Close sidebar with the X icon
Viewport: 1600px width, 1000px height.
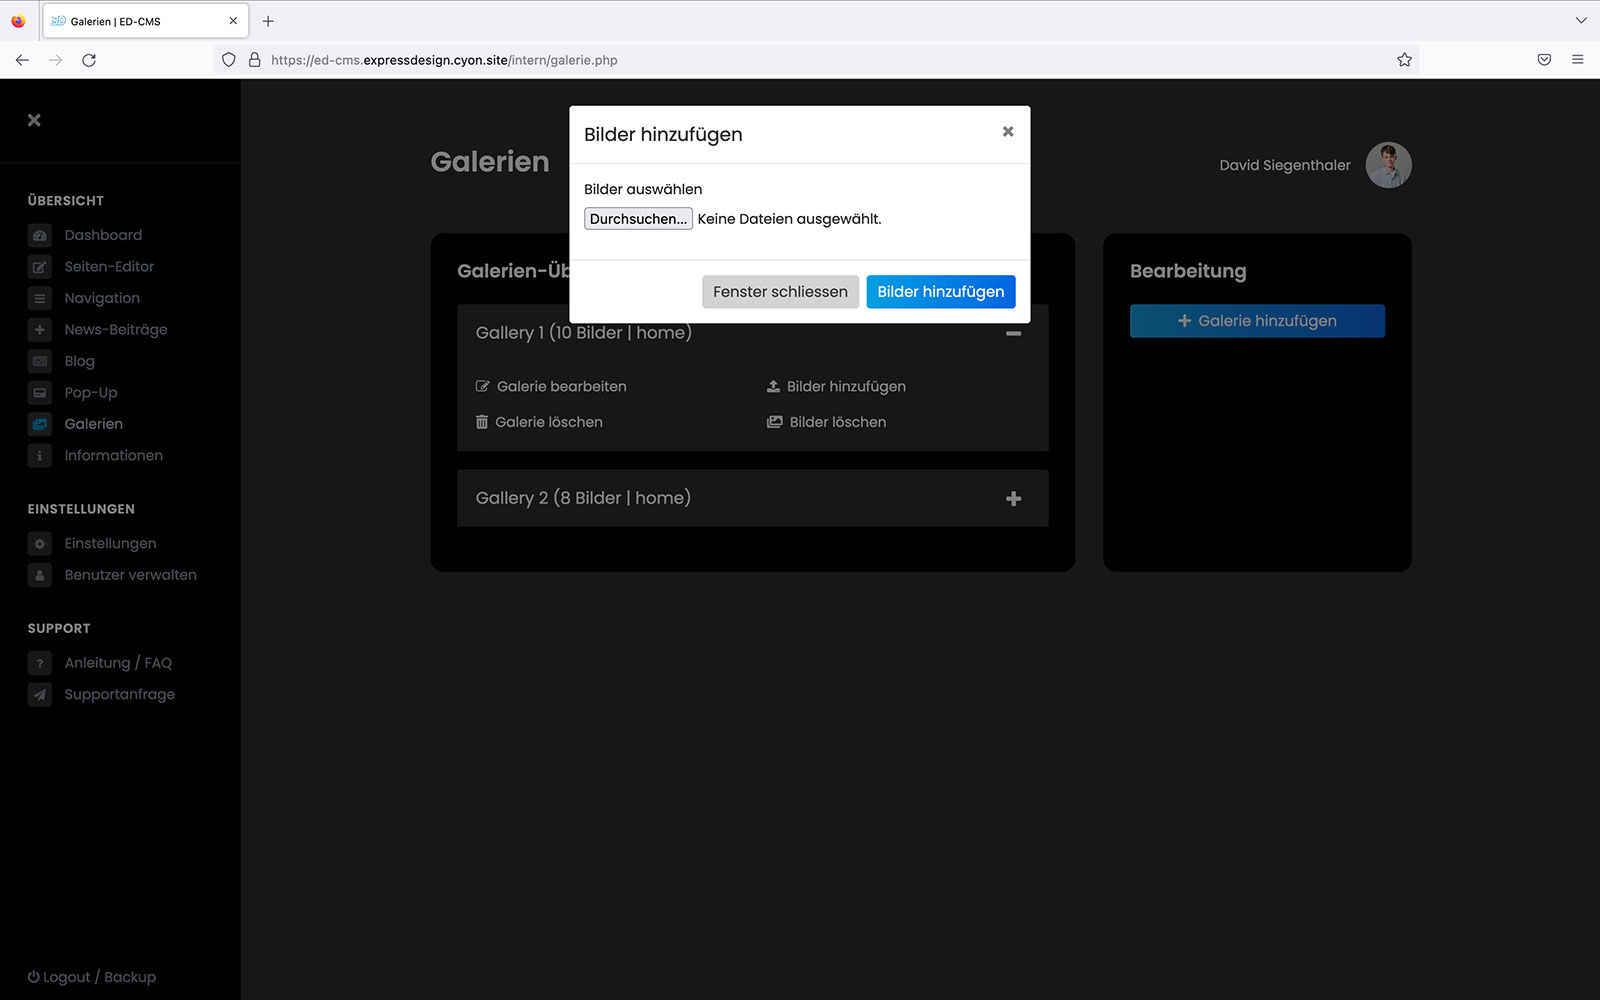[34, 120]
